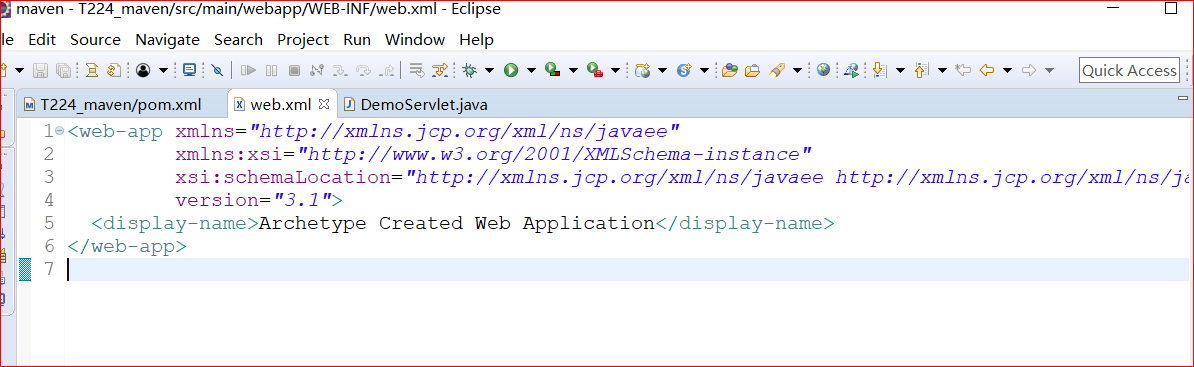Click the Terminate stop icon

(x=294, y=71)
